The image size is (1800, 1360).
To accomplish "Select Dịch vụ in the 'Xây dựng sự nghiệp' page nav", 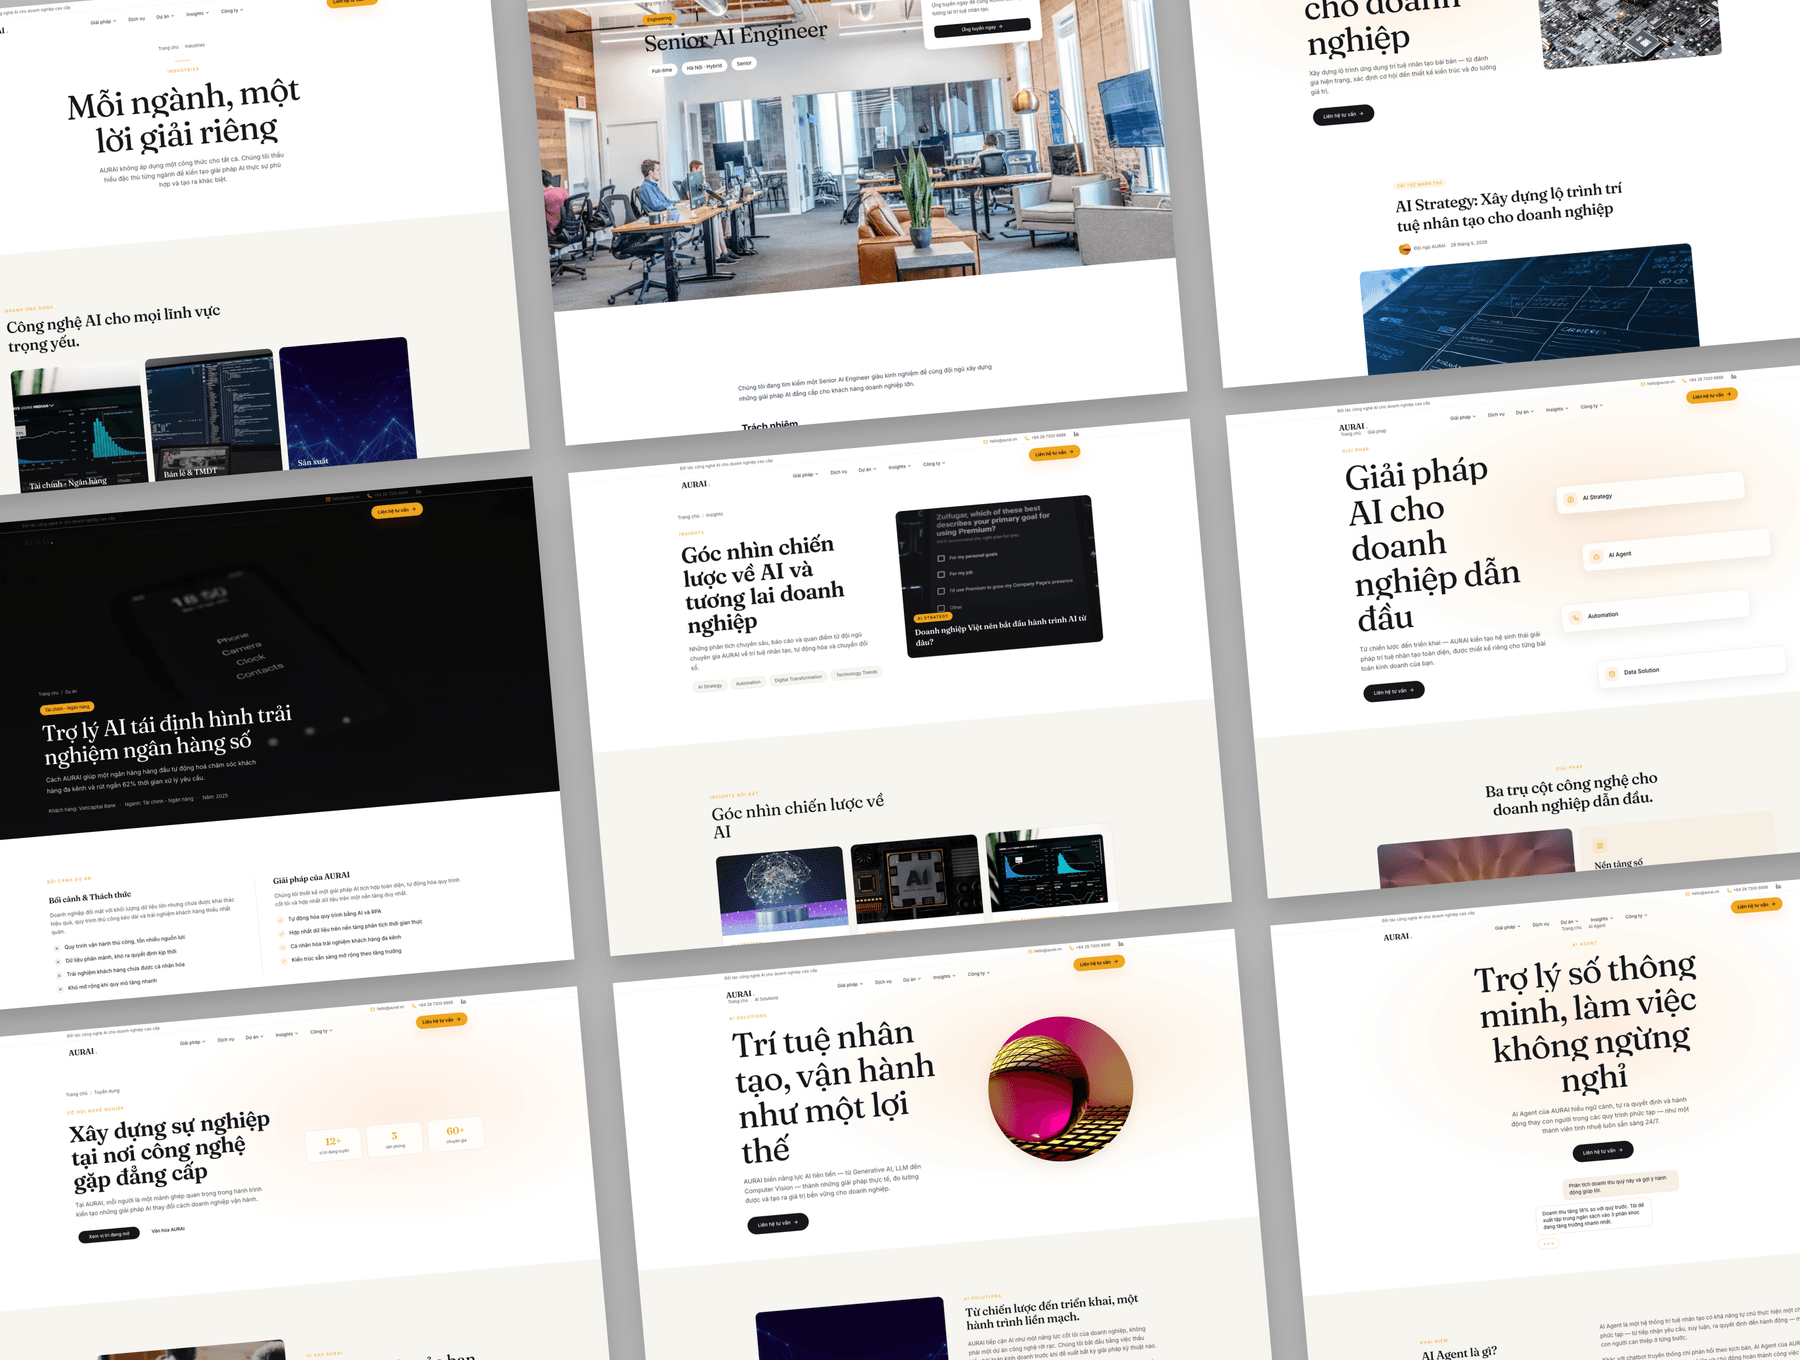I will (226, 1040).
